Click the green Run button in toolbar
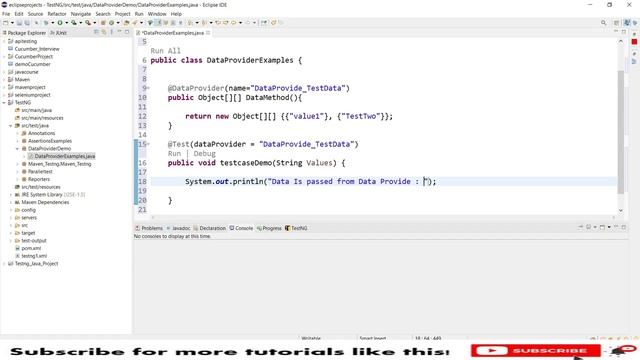Image resolution: width=640 pixels, height=360 pixels. tap(60, 23)
